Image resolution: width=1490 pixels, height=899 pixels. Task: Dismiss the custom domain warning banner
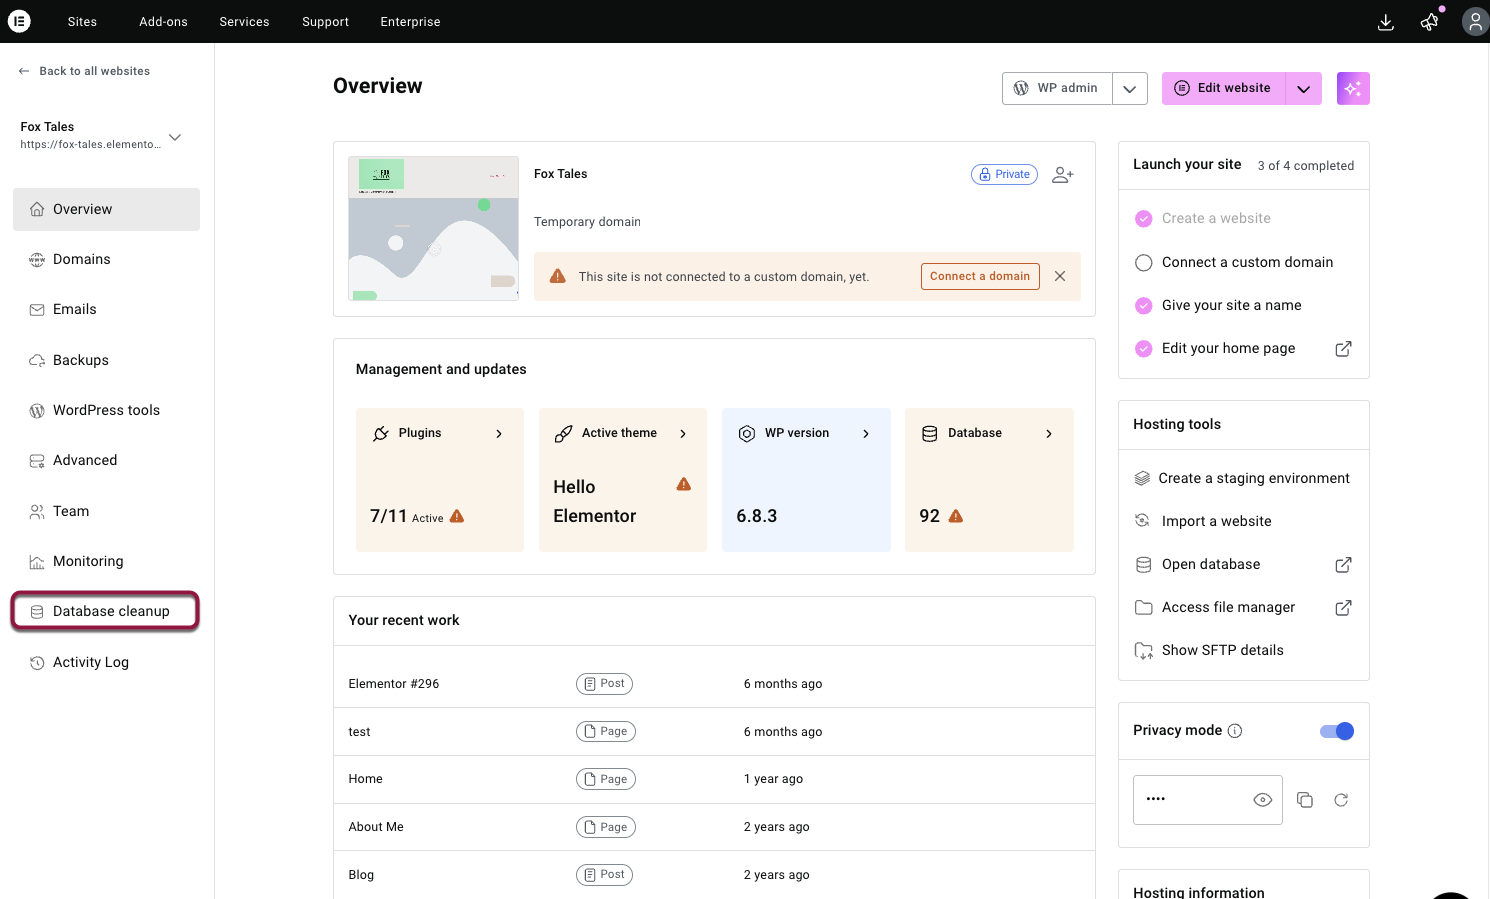(1060, 276)
